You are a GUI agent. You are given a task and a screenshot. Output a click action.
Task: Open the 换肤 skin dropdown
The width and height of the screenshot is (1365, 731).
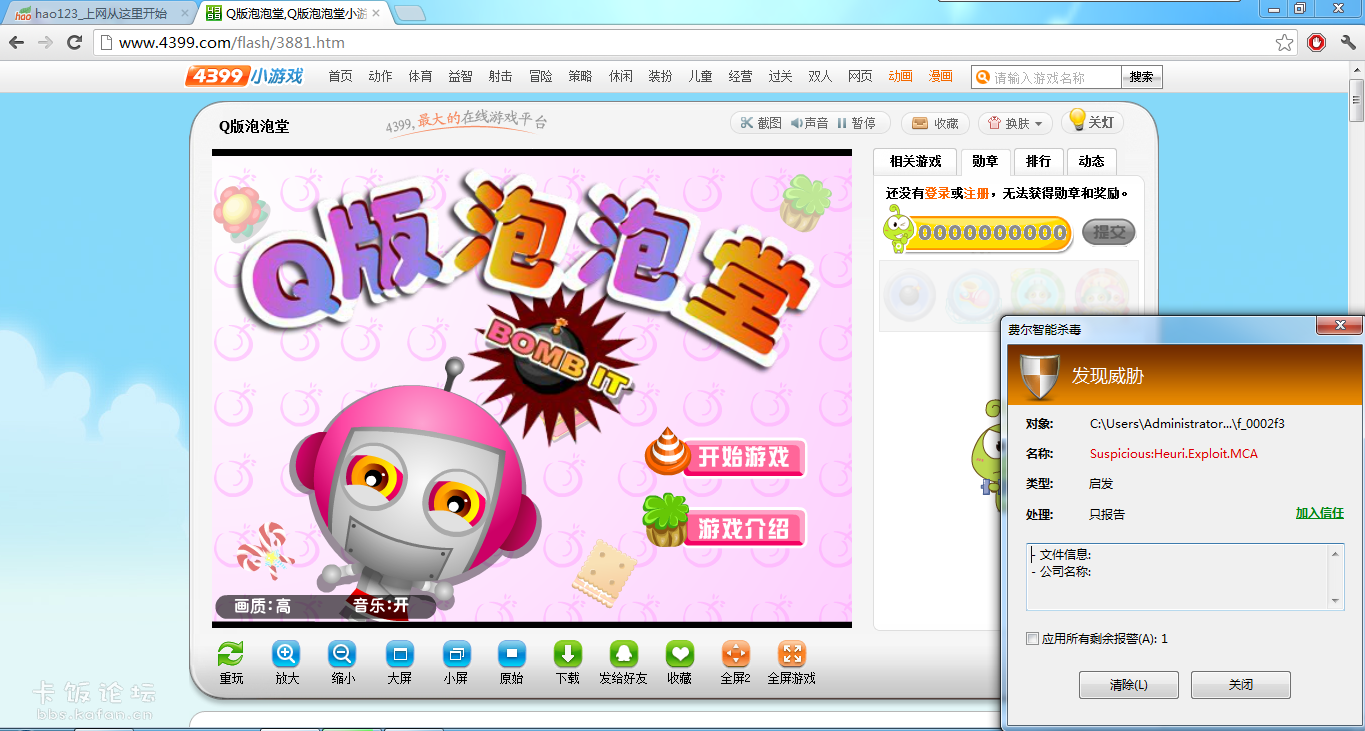pos(1014,123)
